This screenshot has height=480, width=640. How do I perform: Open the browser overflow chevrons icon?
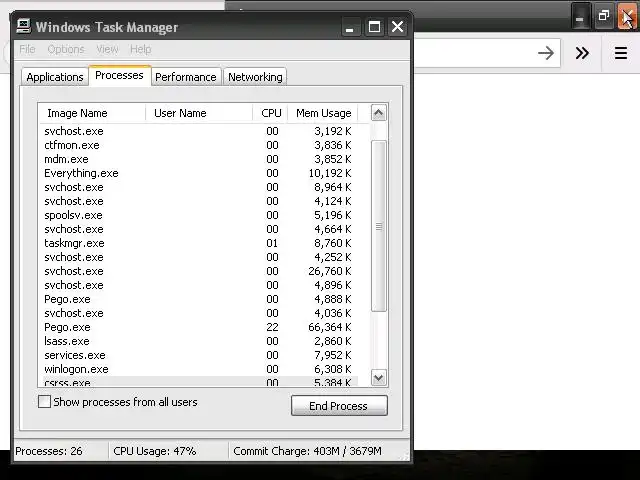click(582, 53)
